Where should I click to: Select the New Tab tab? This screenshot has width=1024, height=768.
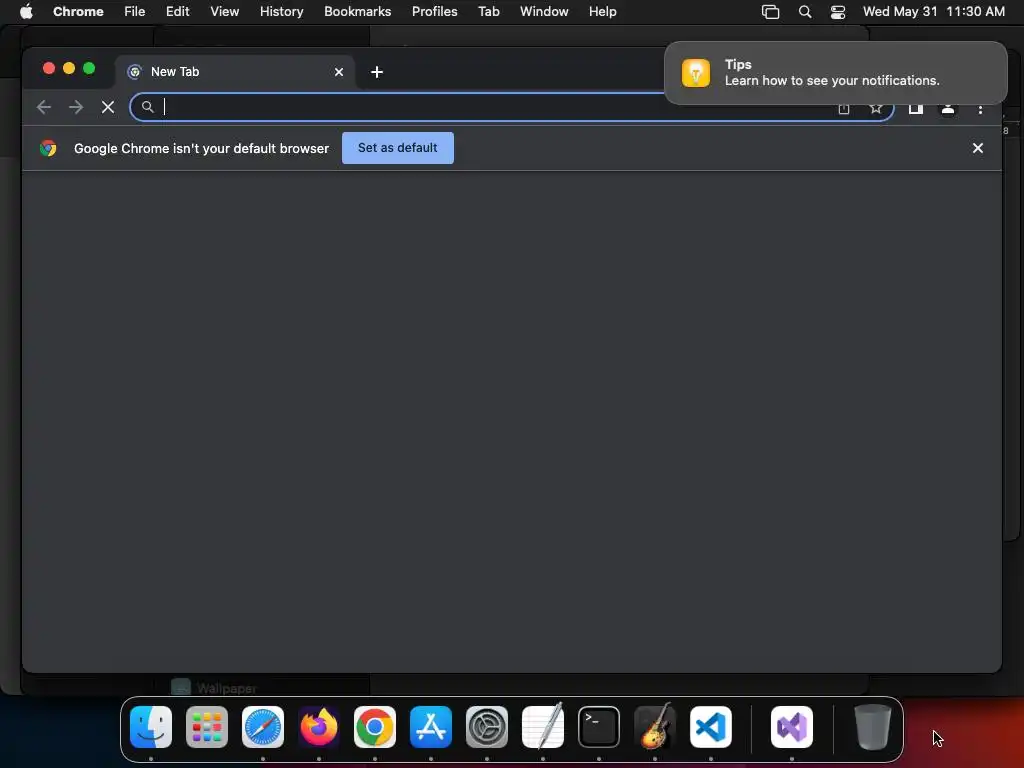[x=235, y=72]
